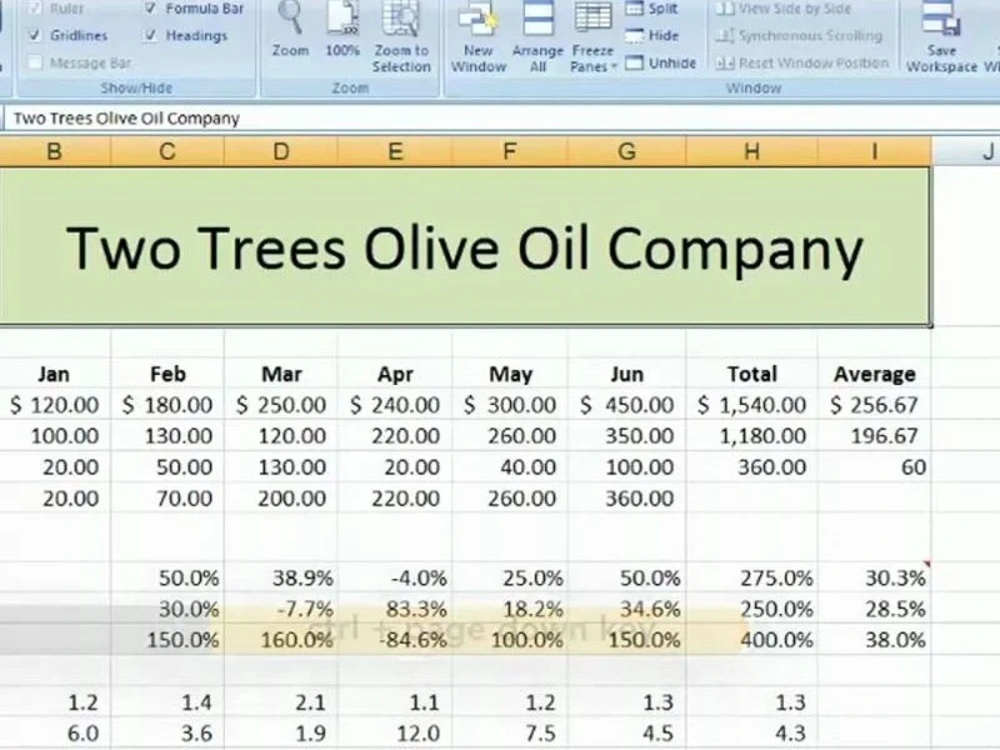Viewport: 1000px width, 750px height.
Task: Split the worksheet window
Action: point(651,8)
